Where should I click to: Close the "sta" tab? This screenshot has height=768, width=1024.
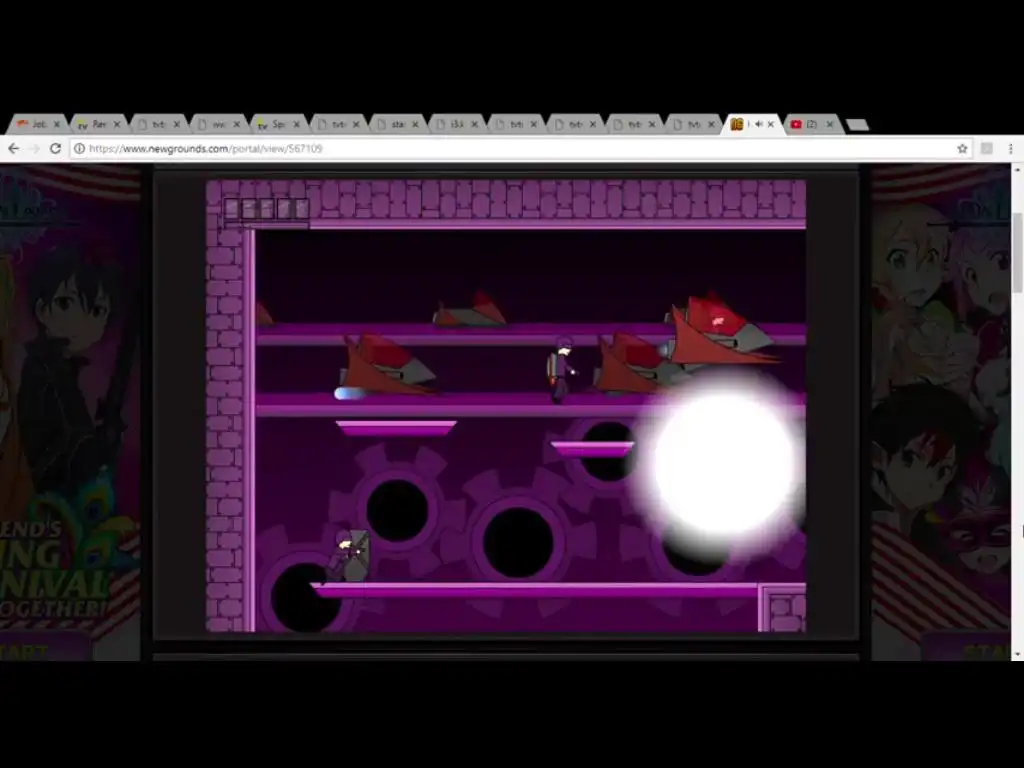[415, 124]
